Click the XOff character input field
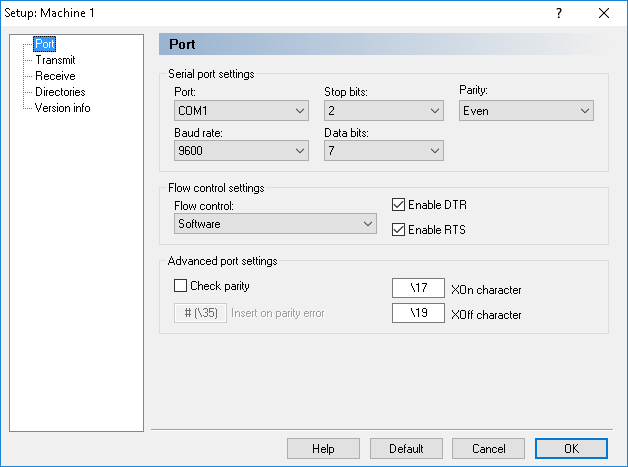This screenshot has height=467, width=628. (x=418, y=314)
